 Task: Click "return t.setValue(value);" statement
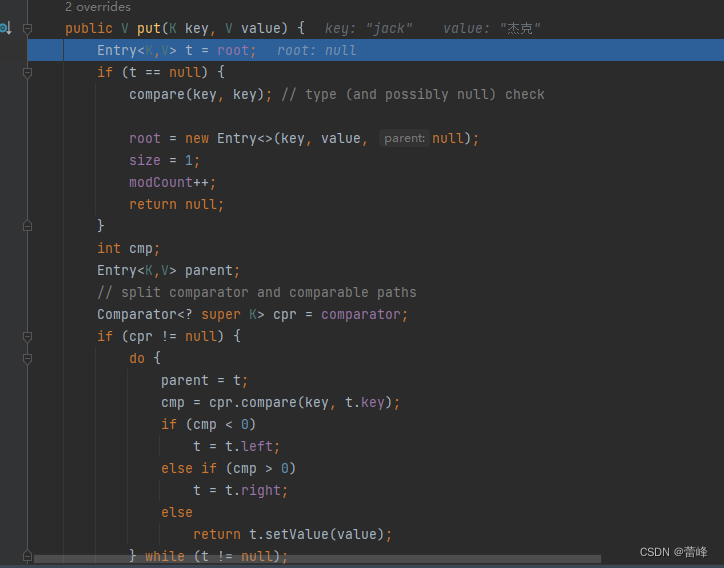click(292, 535)
